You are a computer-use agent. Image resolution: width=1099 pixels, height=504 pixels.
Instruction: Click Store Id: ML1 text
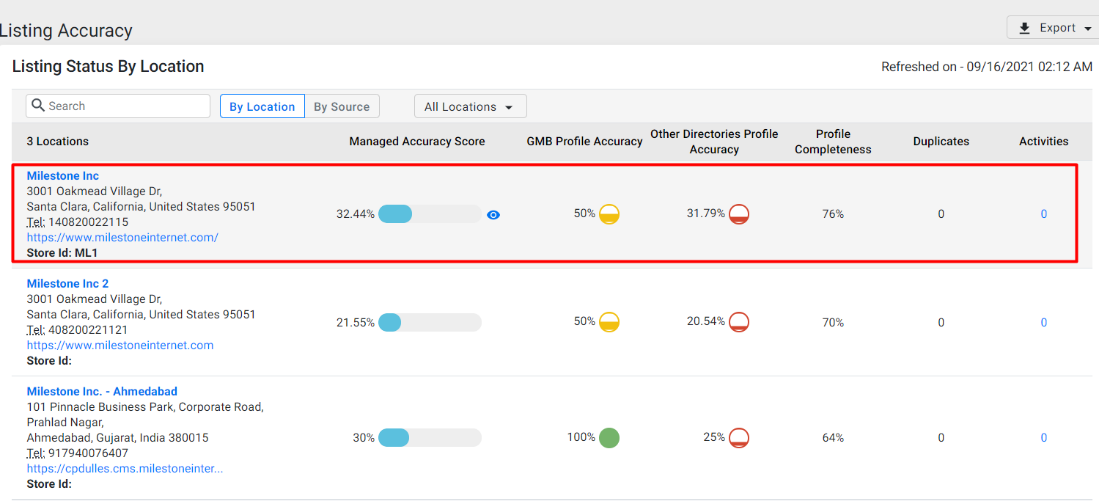tap(62, 253)
